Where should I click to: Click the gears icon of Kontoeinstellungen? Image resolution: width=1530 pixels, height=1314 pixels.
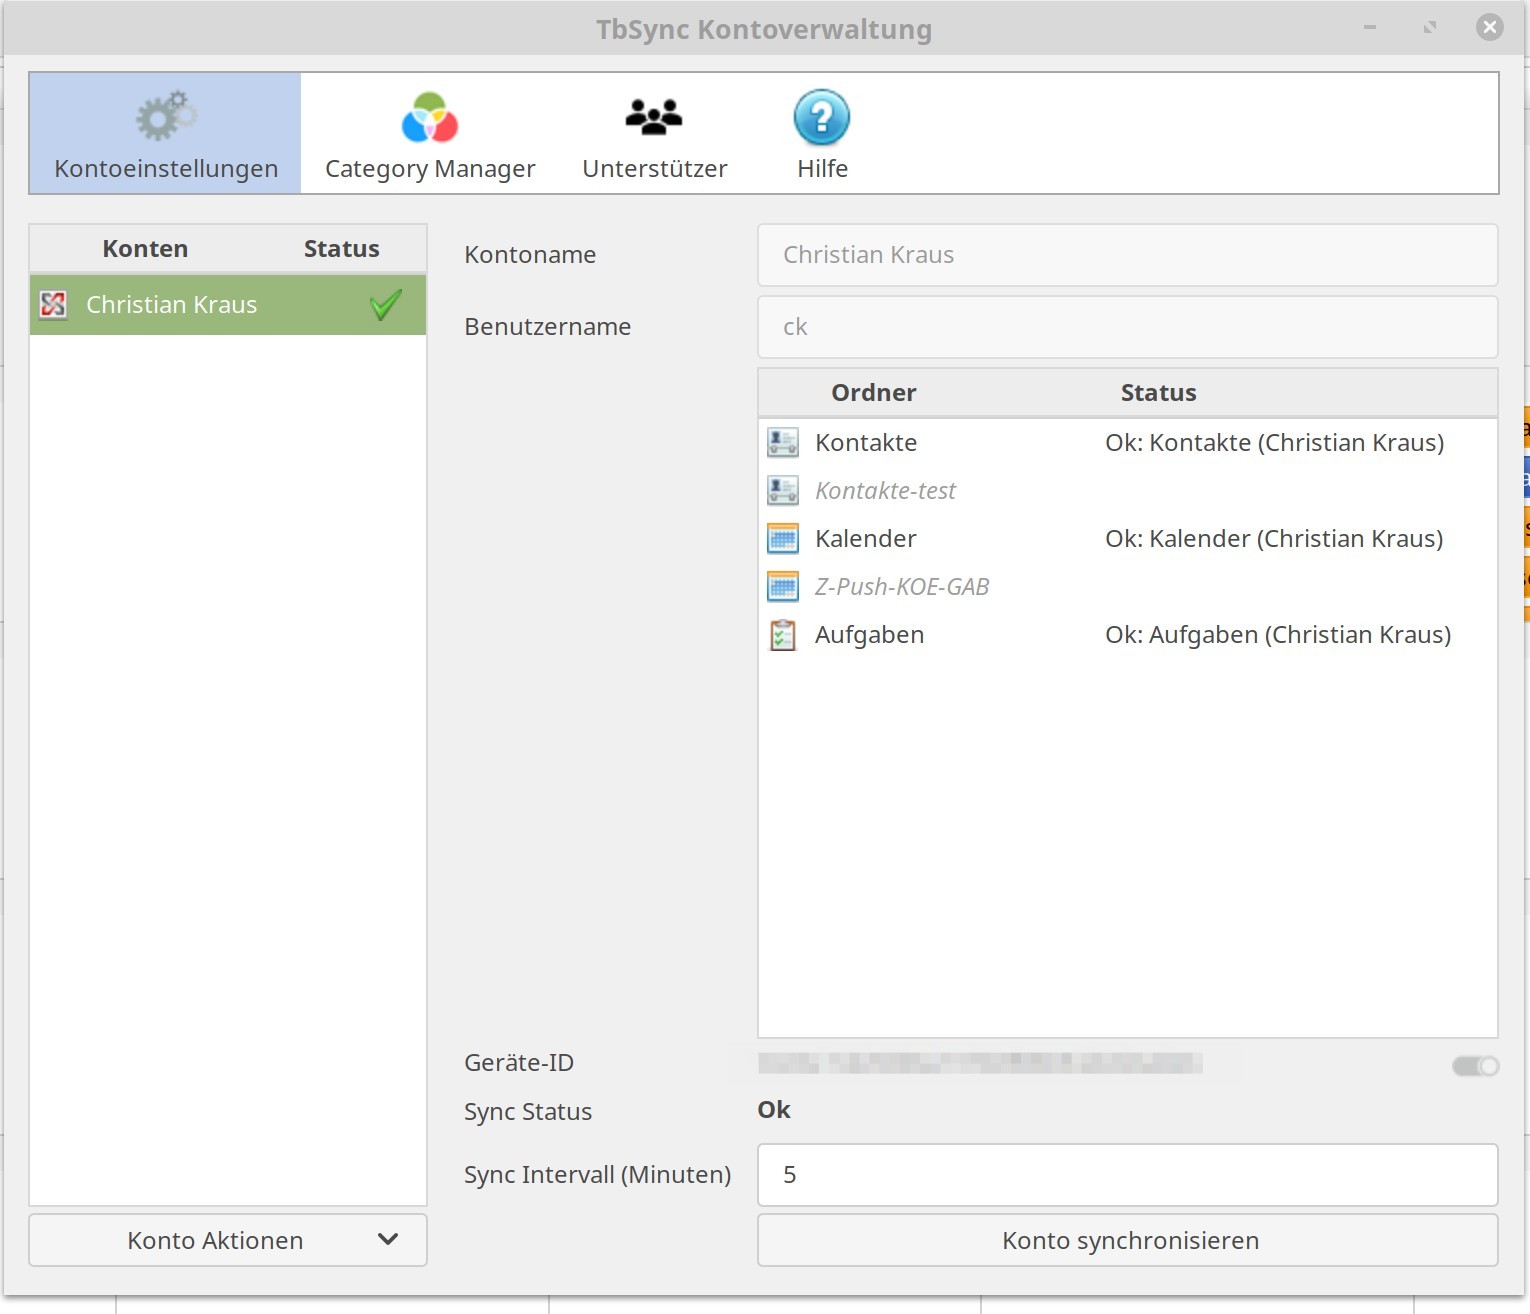[166, 116]
